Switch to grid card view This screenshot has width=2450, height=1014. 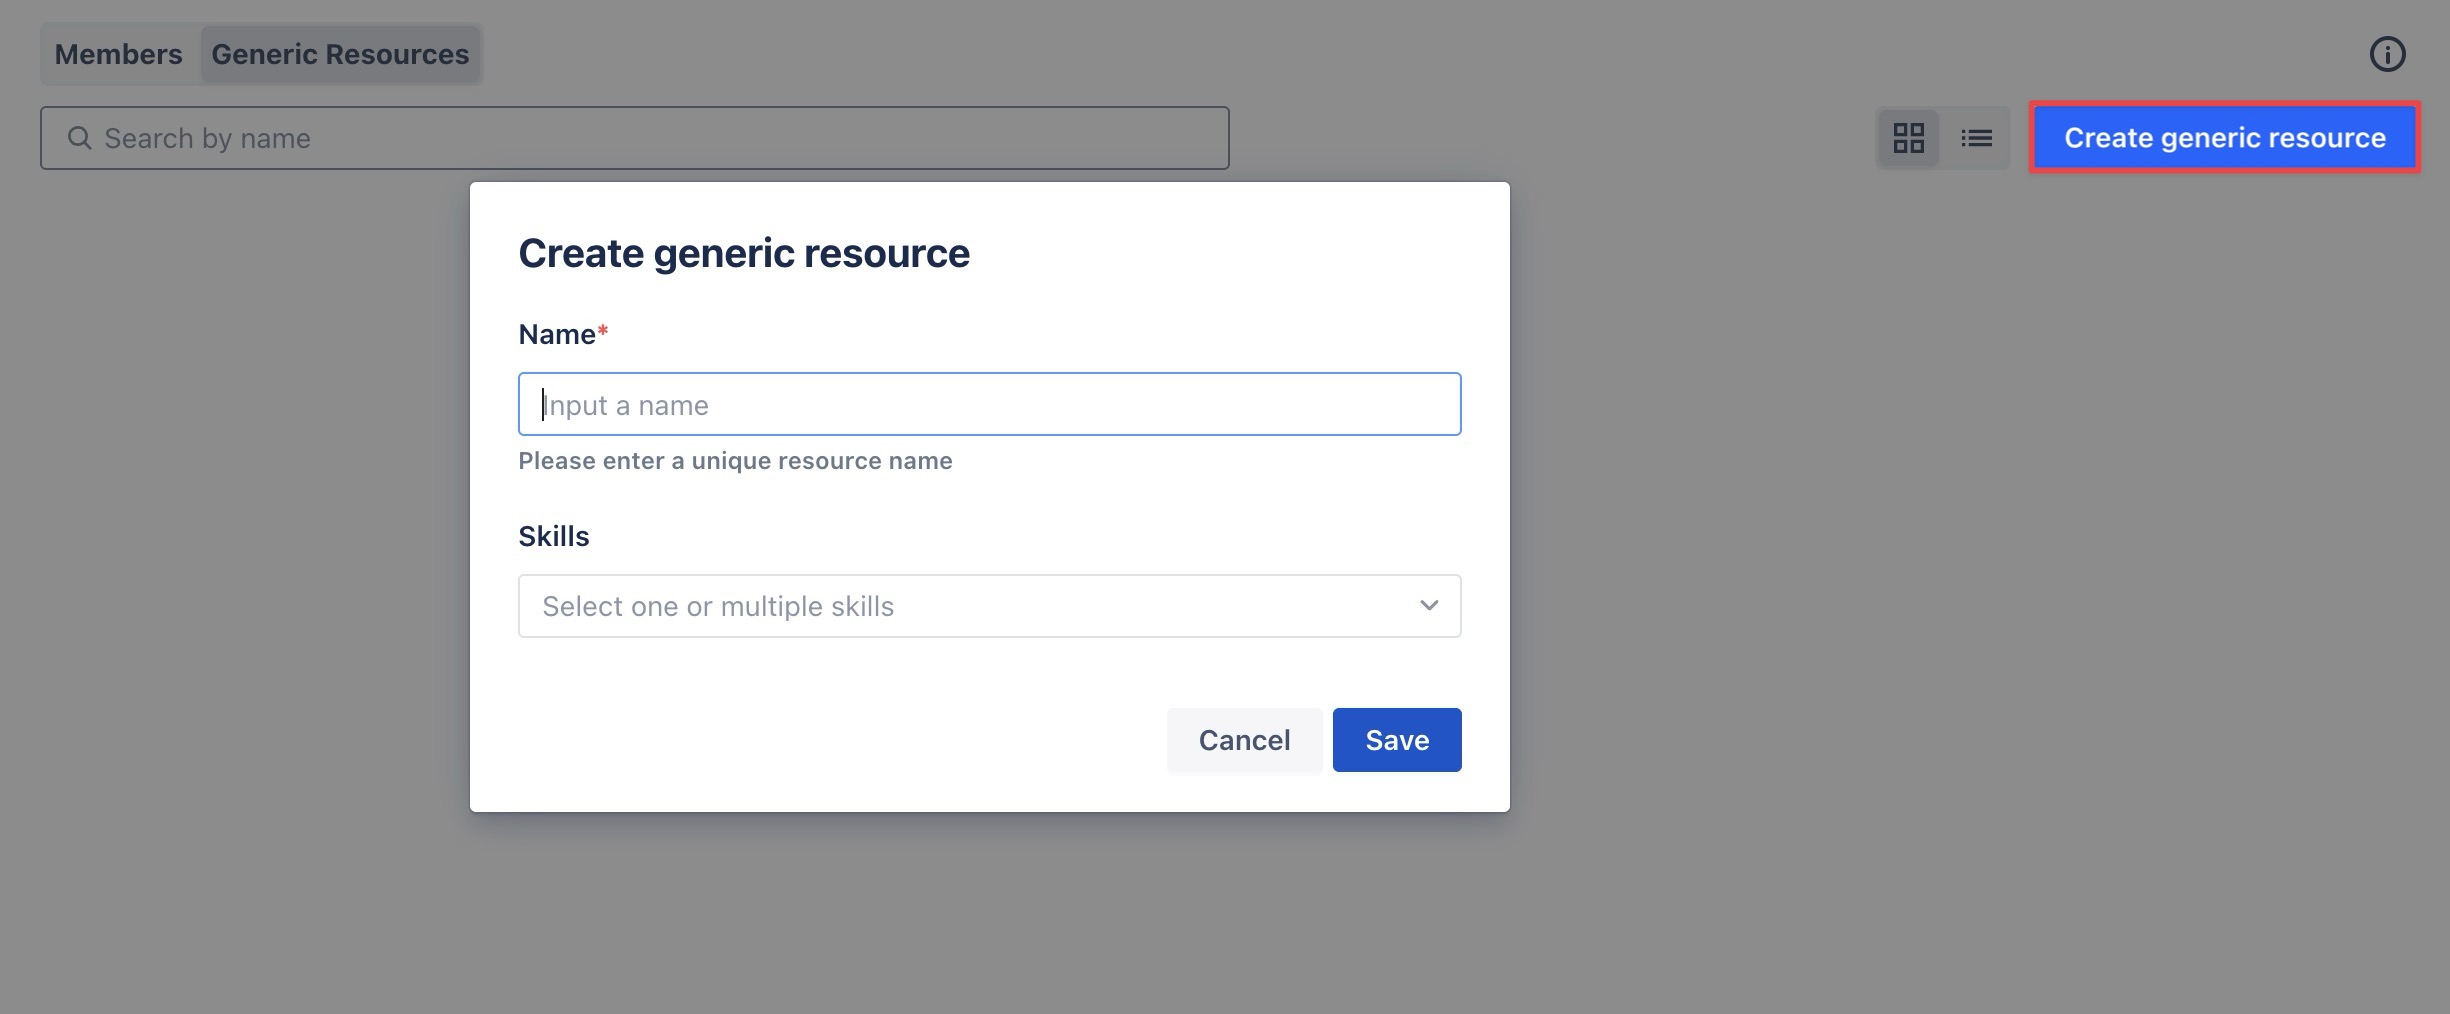(1908, 138)
